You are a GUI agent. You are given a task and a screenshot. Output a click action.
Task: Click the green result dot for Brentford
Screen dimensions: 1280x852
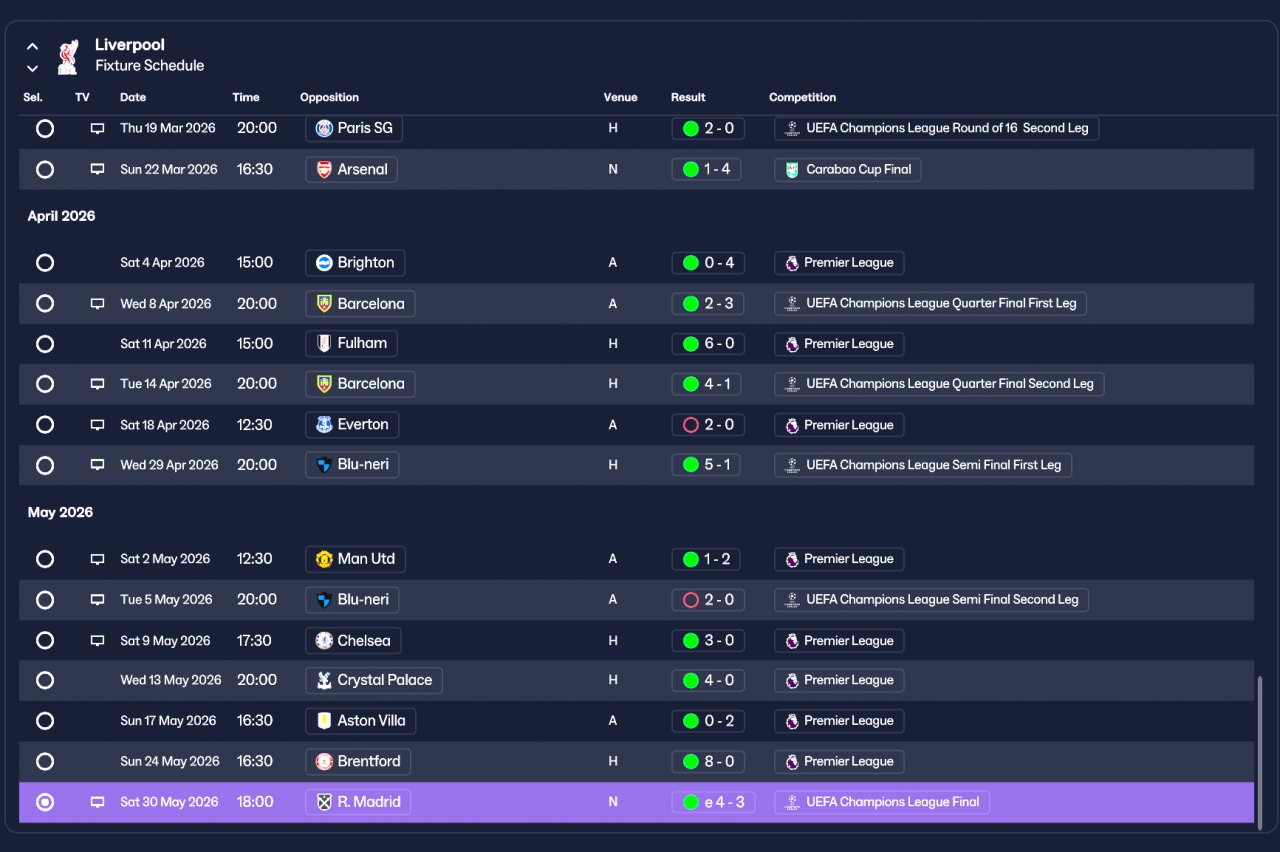pyautogui.click(x=690, y=761)
